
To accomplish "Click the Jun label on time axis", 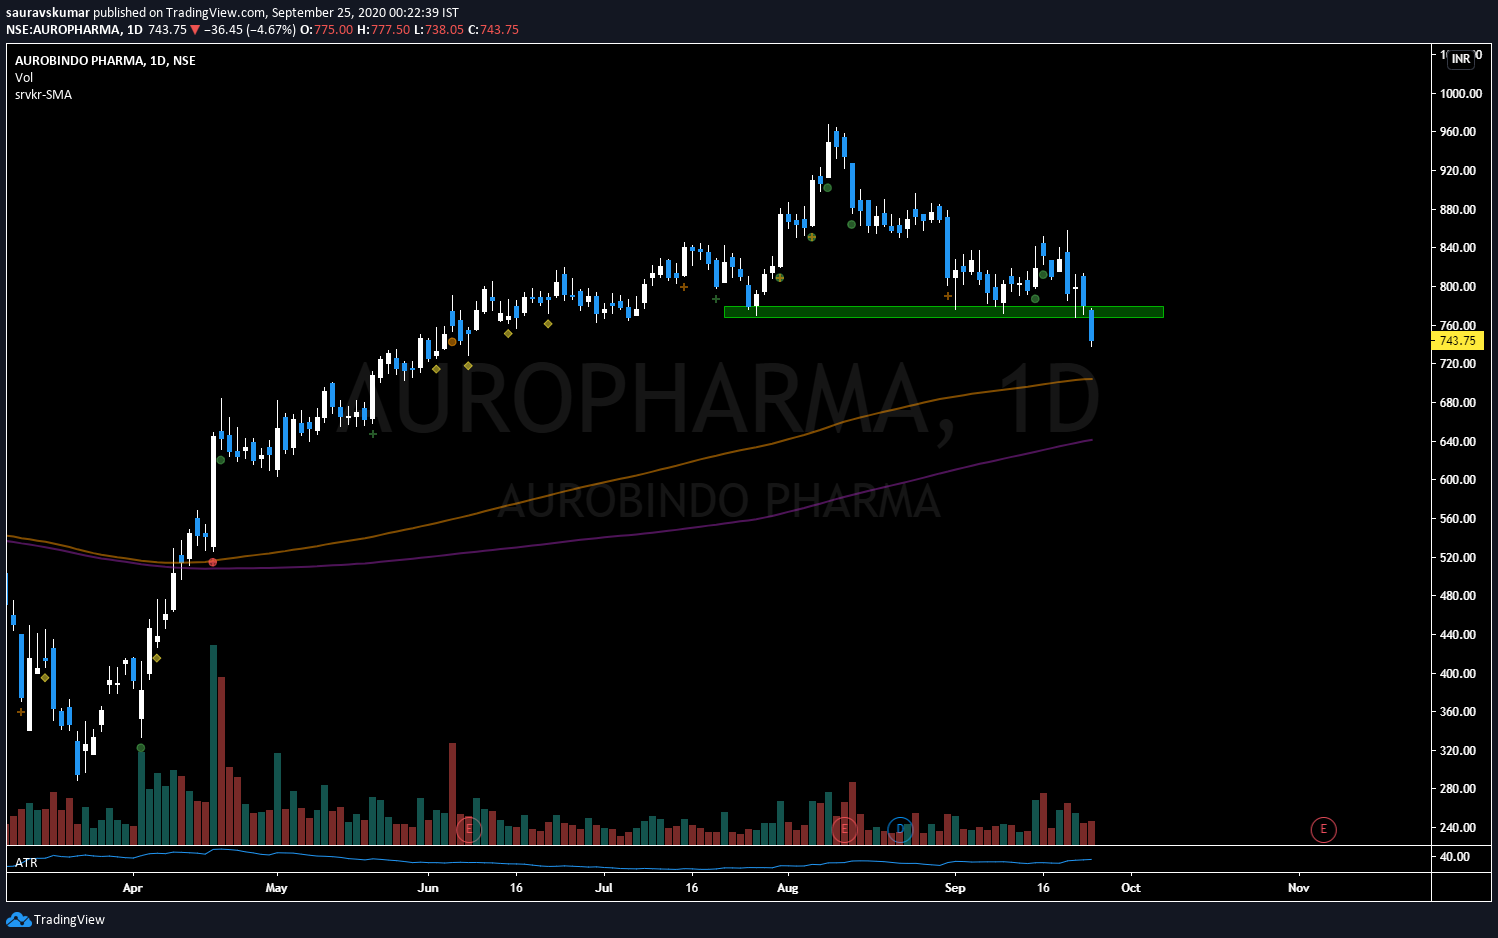I will click(x=428, y=888).
